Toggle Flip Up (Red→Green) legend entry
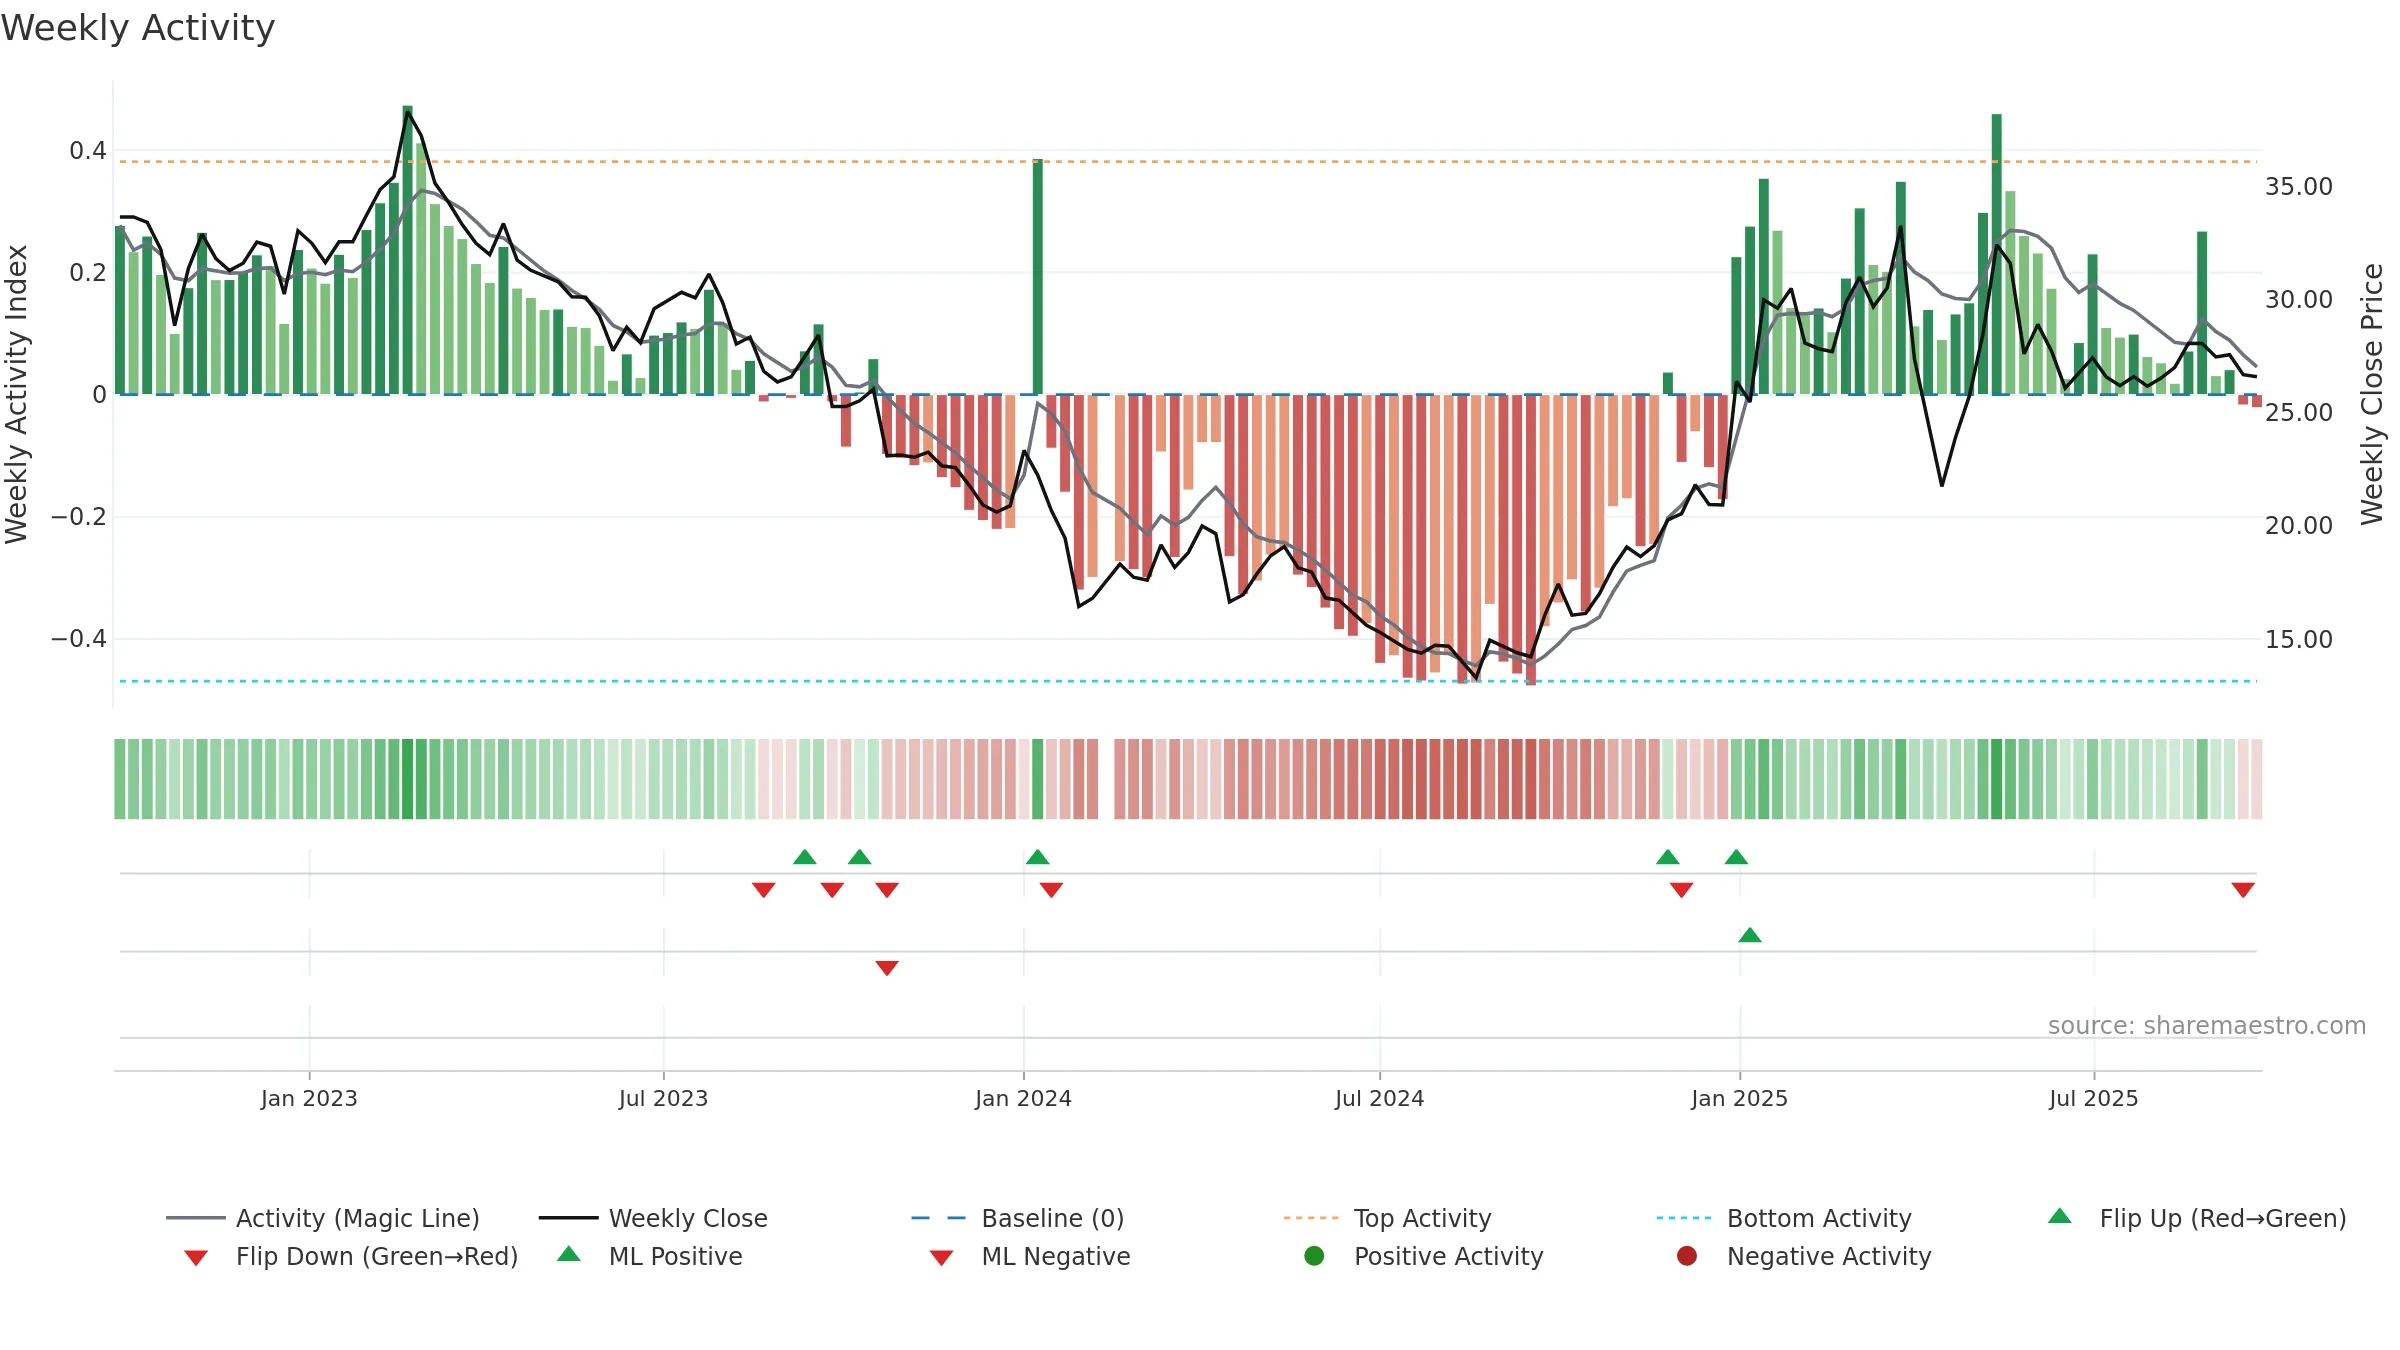The height and width of the screenshot is (1350, 2400). (2197, 1218)
